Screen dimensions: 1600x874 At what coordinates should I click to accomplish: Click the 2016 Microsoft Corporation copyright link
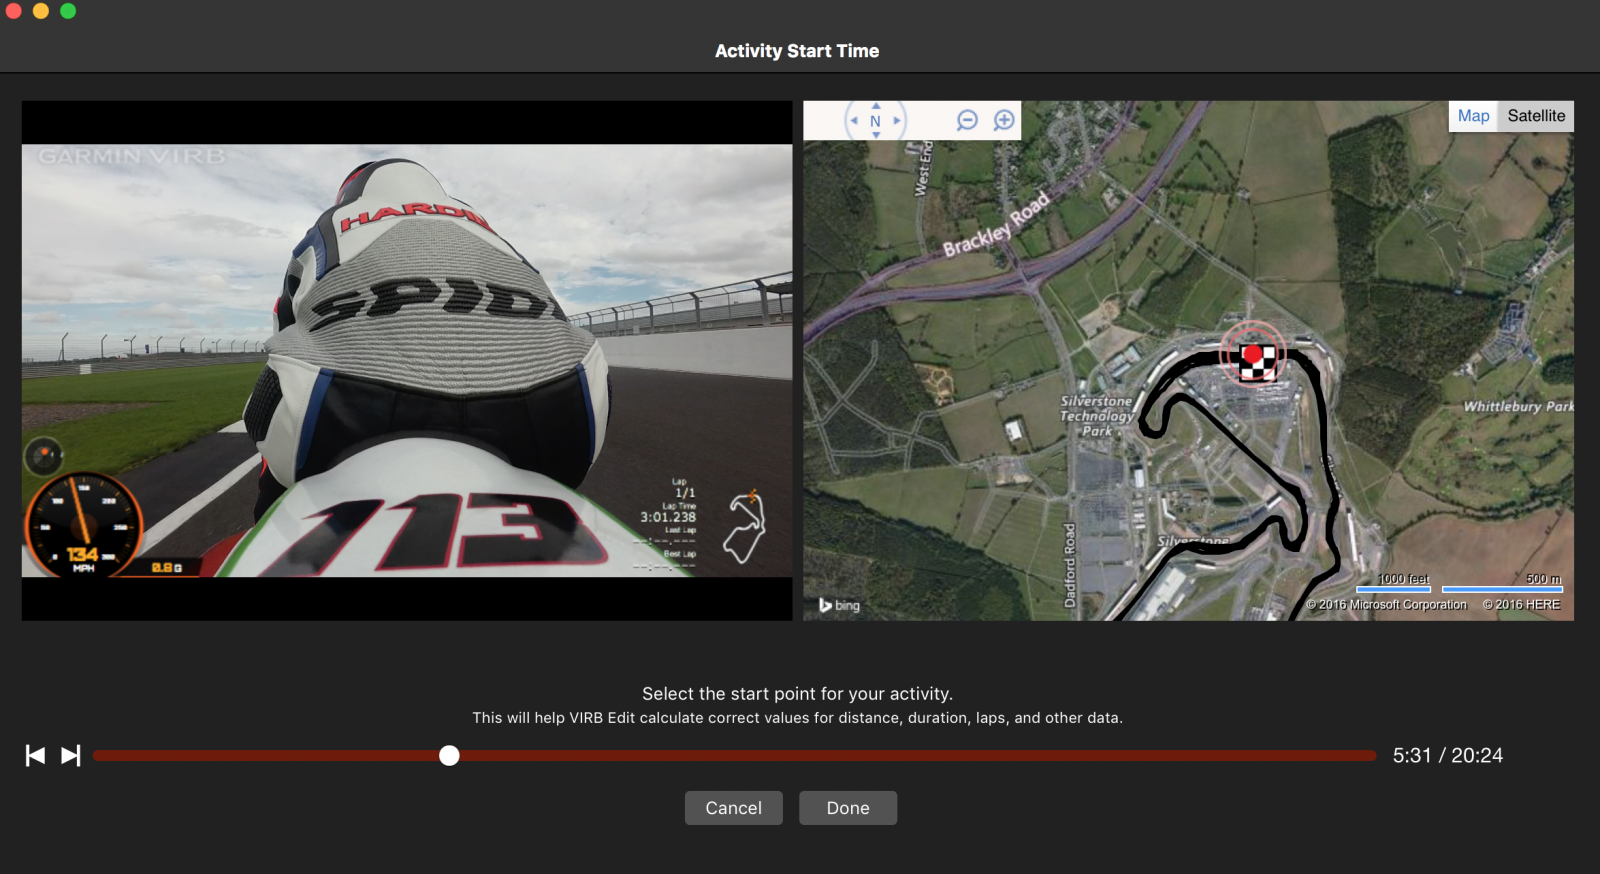tap(1387, 605)
